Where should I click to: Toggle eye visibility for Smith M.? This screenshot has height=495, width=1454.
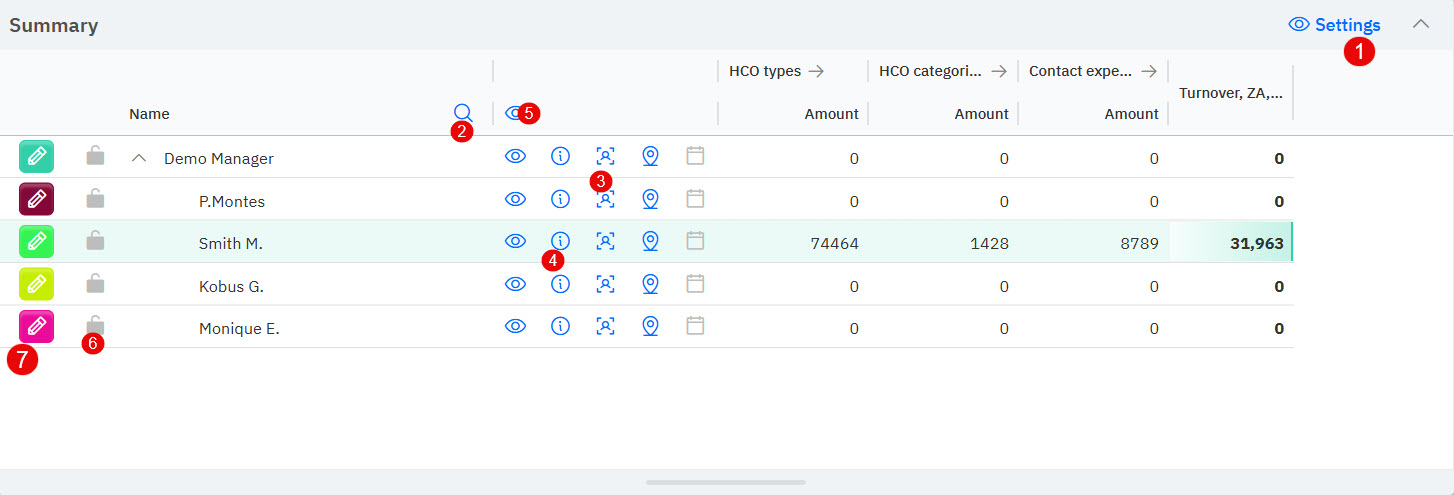(x=515, y=241)
